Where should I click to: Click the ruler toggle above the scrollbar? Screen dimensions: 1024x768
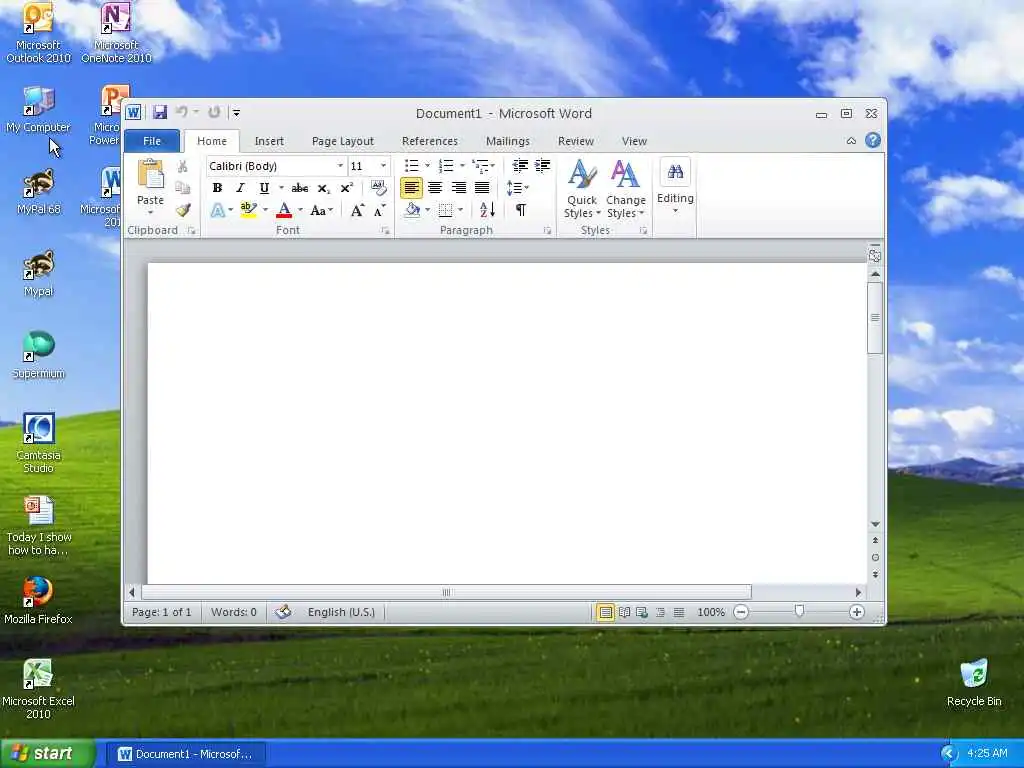pos(875,255)
